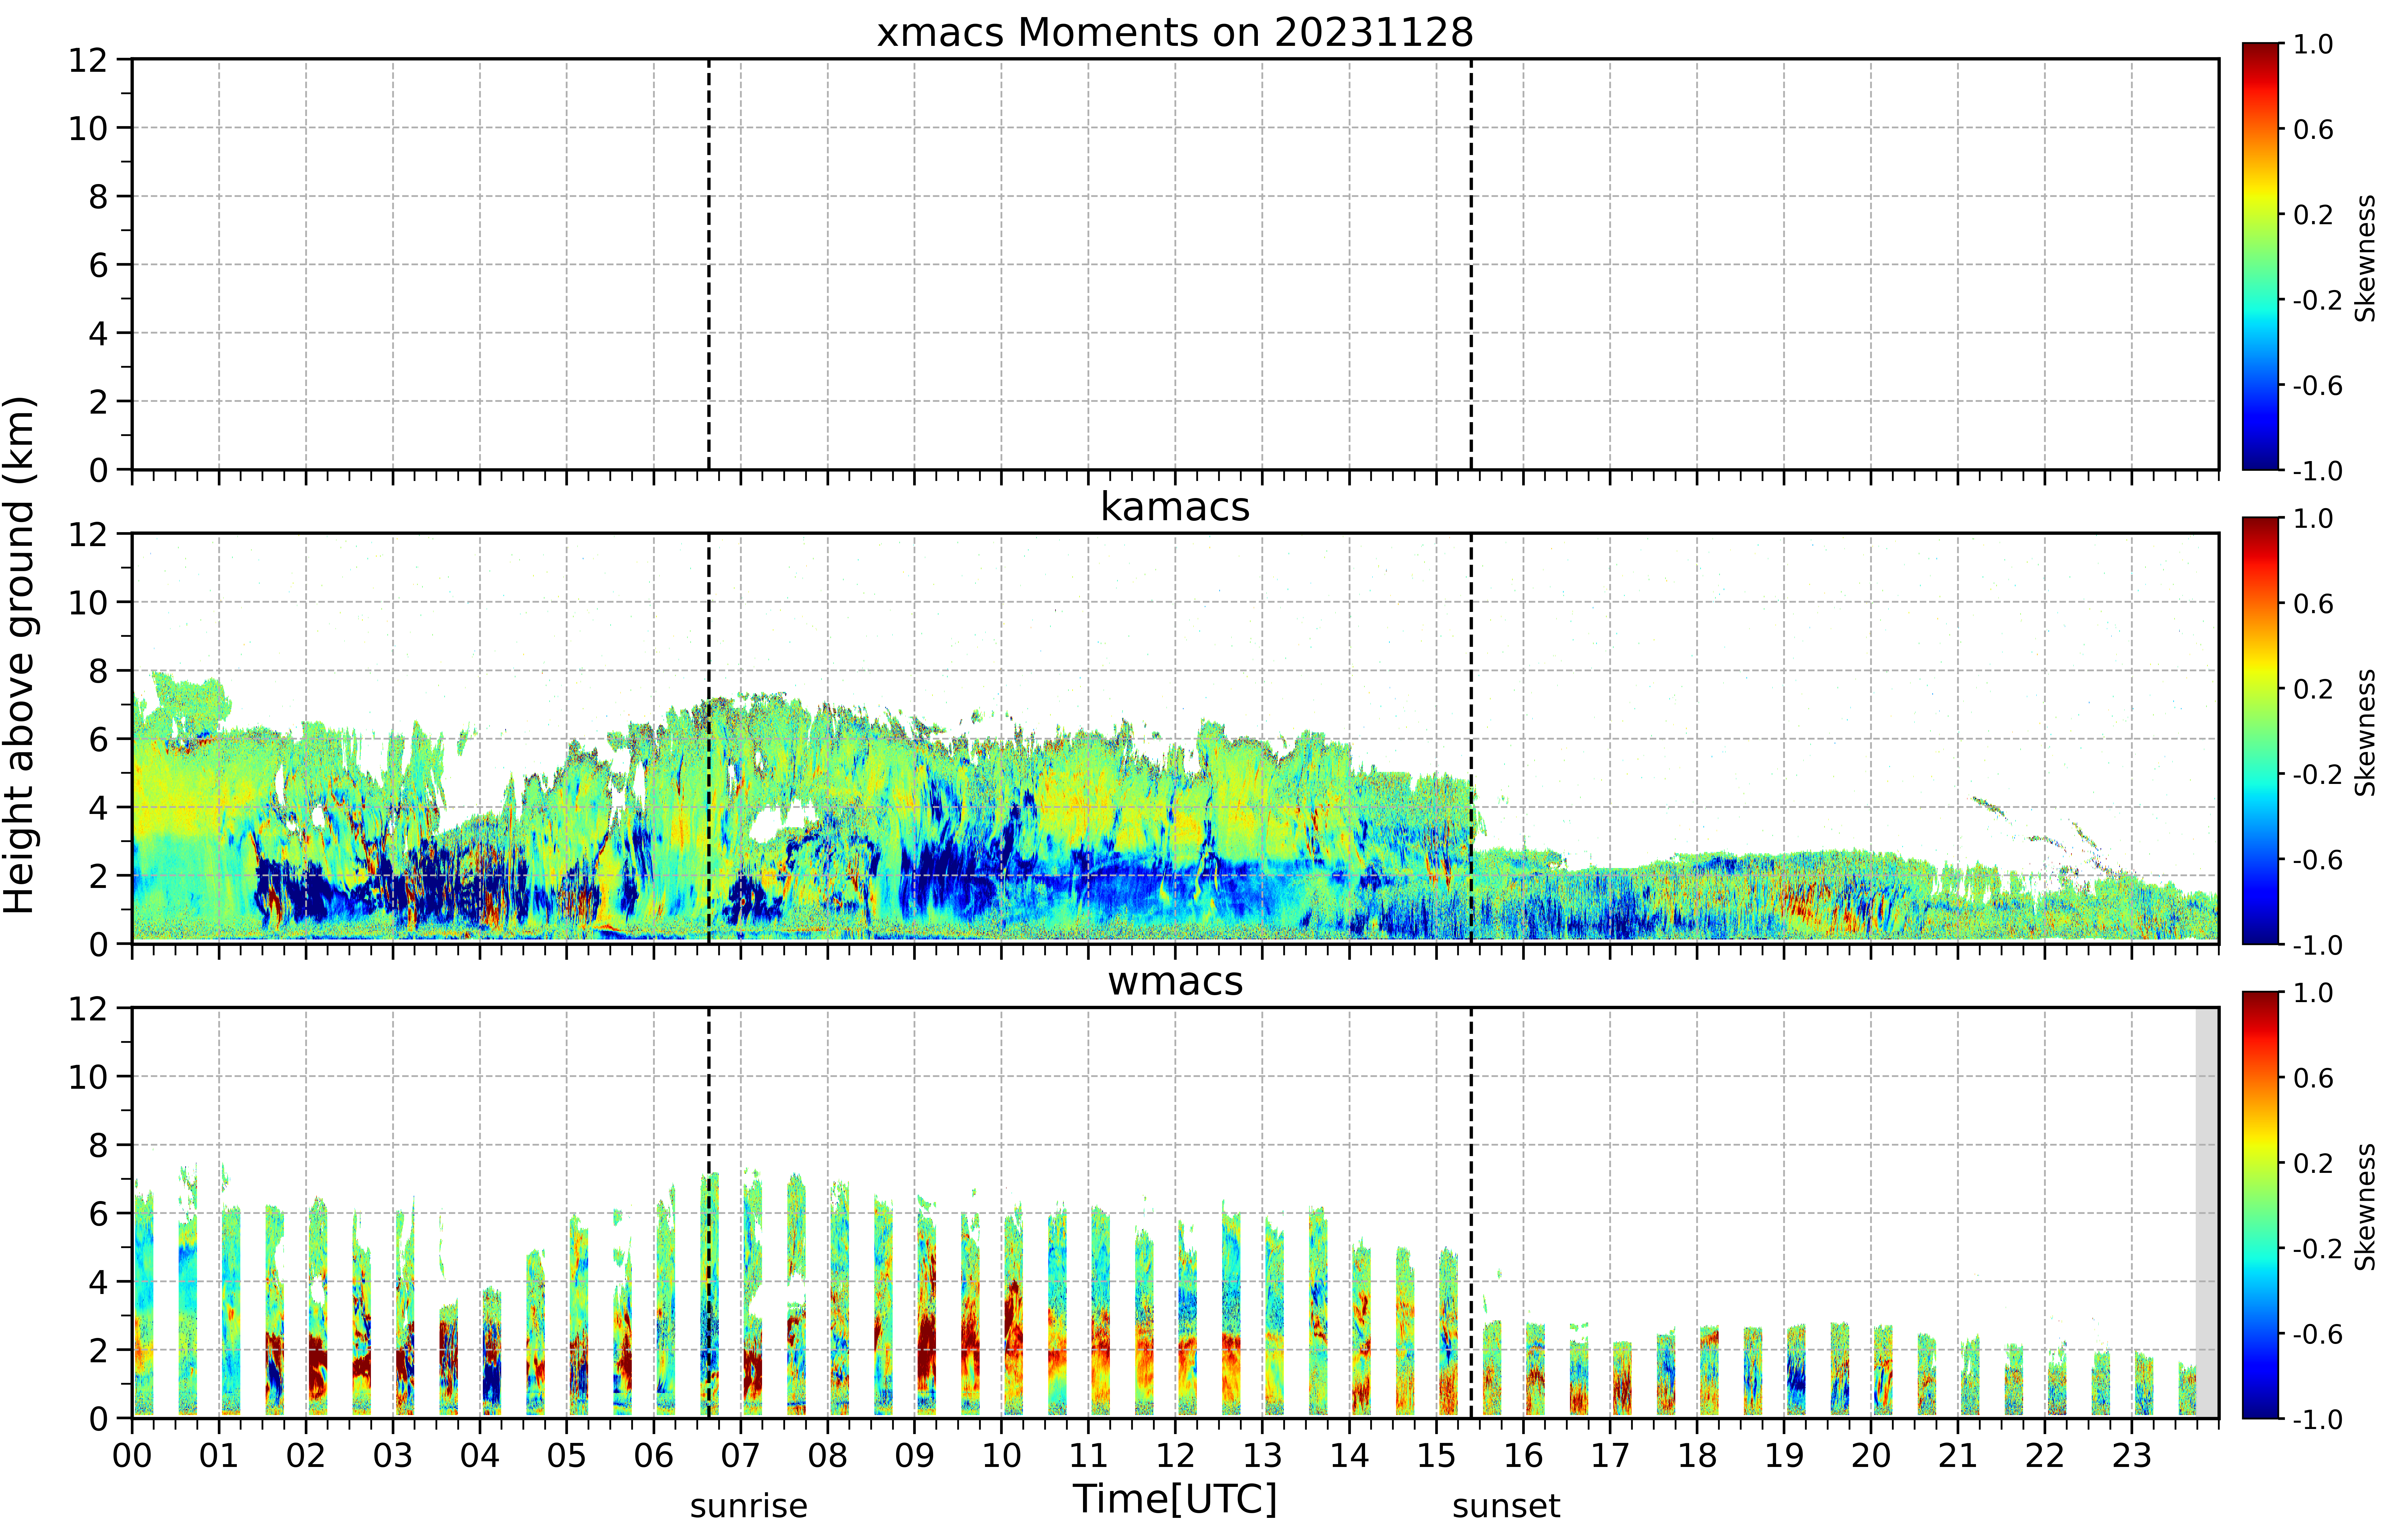This screenshot has height=1540, width=2394.
Task: Click the "Skewness" label beside the wmacs colorbar
Action: click(2365, 1207)
